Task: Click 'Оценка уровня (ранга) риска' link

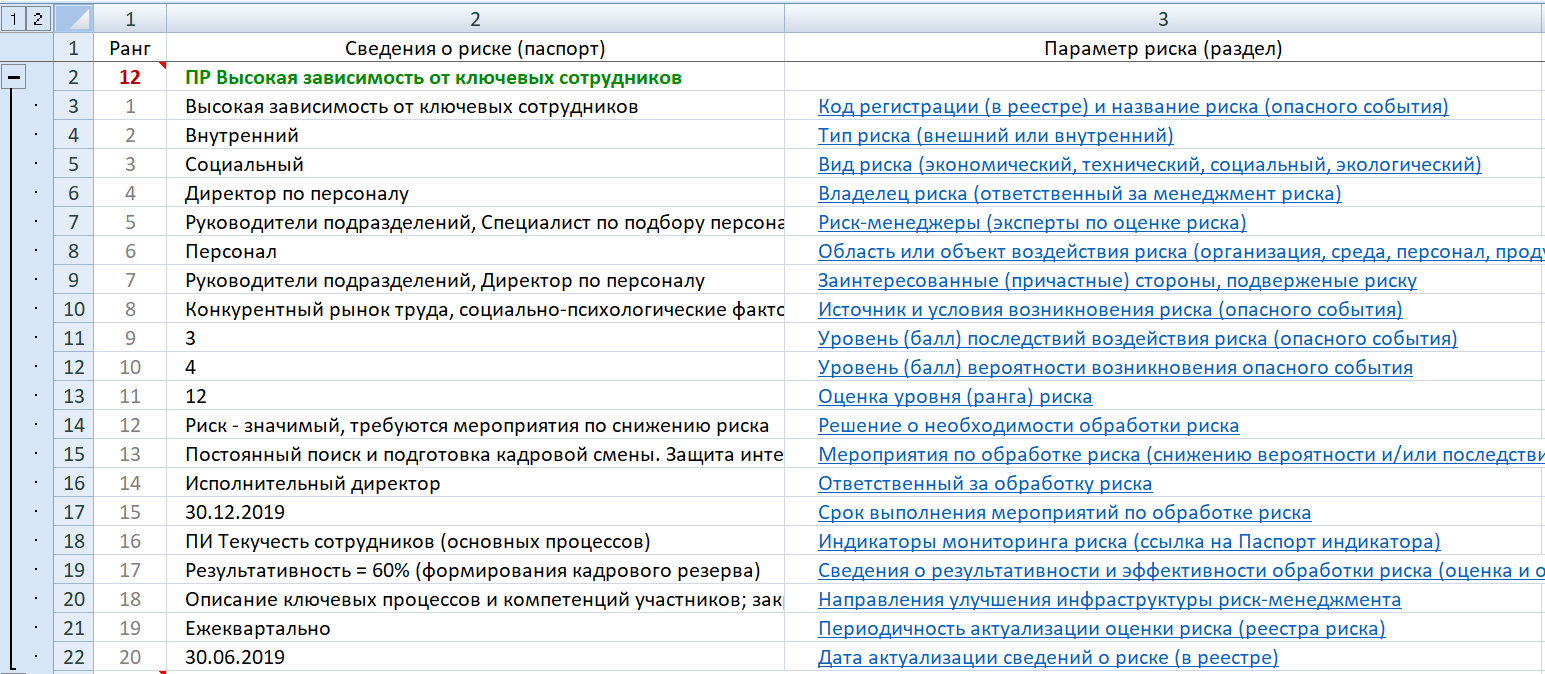Action: 955,397
